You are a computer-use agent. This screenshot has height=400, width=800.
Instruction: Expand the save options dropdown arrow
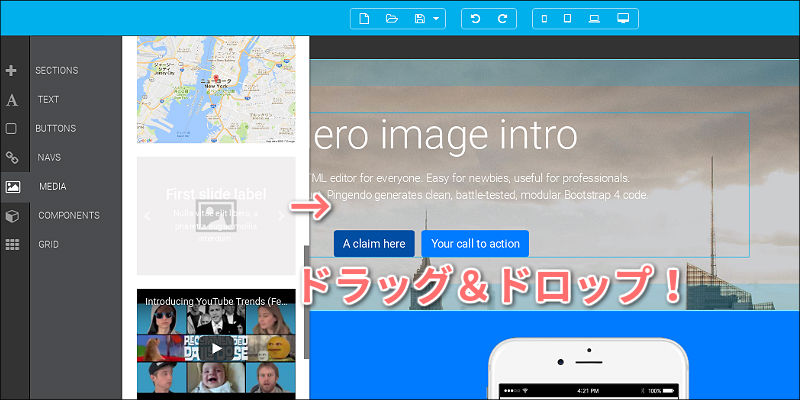(436, 19)
